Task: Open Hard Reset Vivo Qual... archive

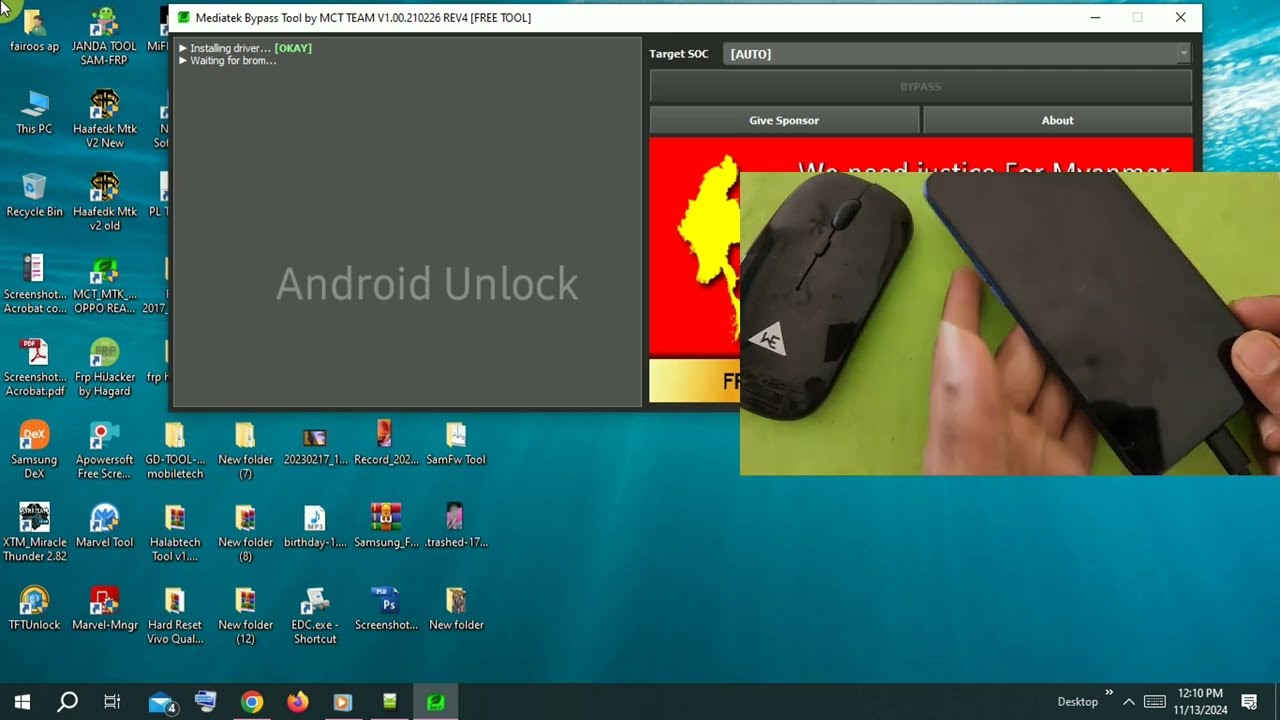Action: pos(175,616)
